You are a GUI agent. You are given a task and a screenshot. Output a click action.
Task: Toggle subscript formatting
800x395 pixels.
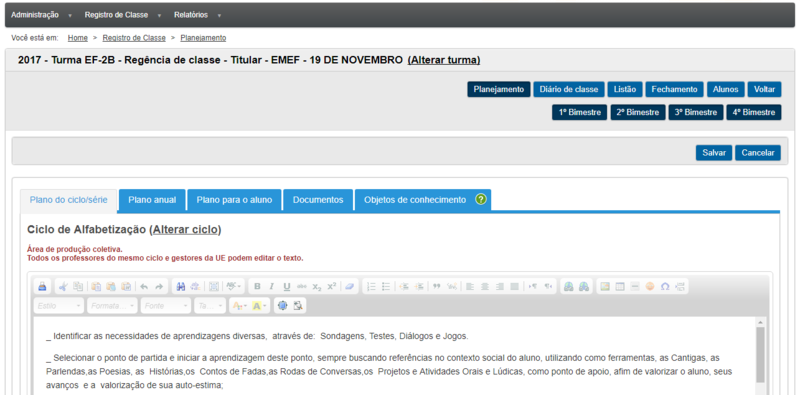[317, 286]
